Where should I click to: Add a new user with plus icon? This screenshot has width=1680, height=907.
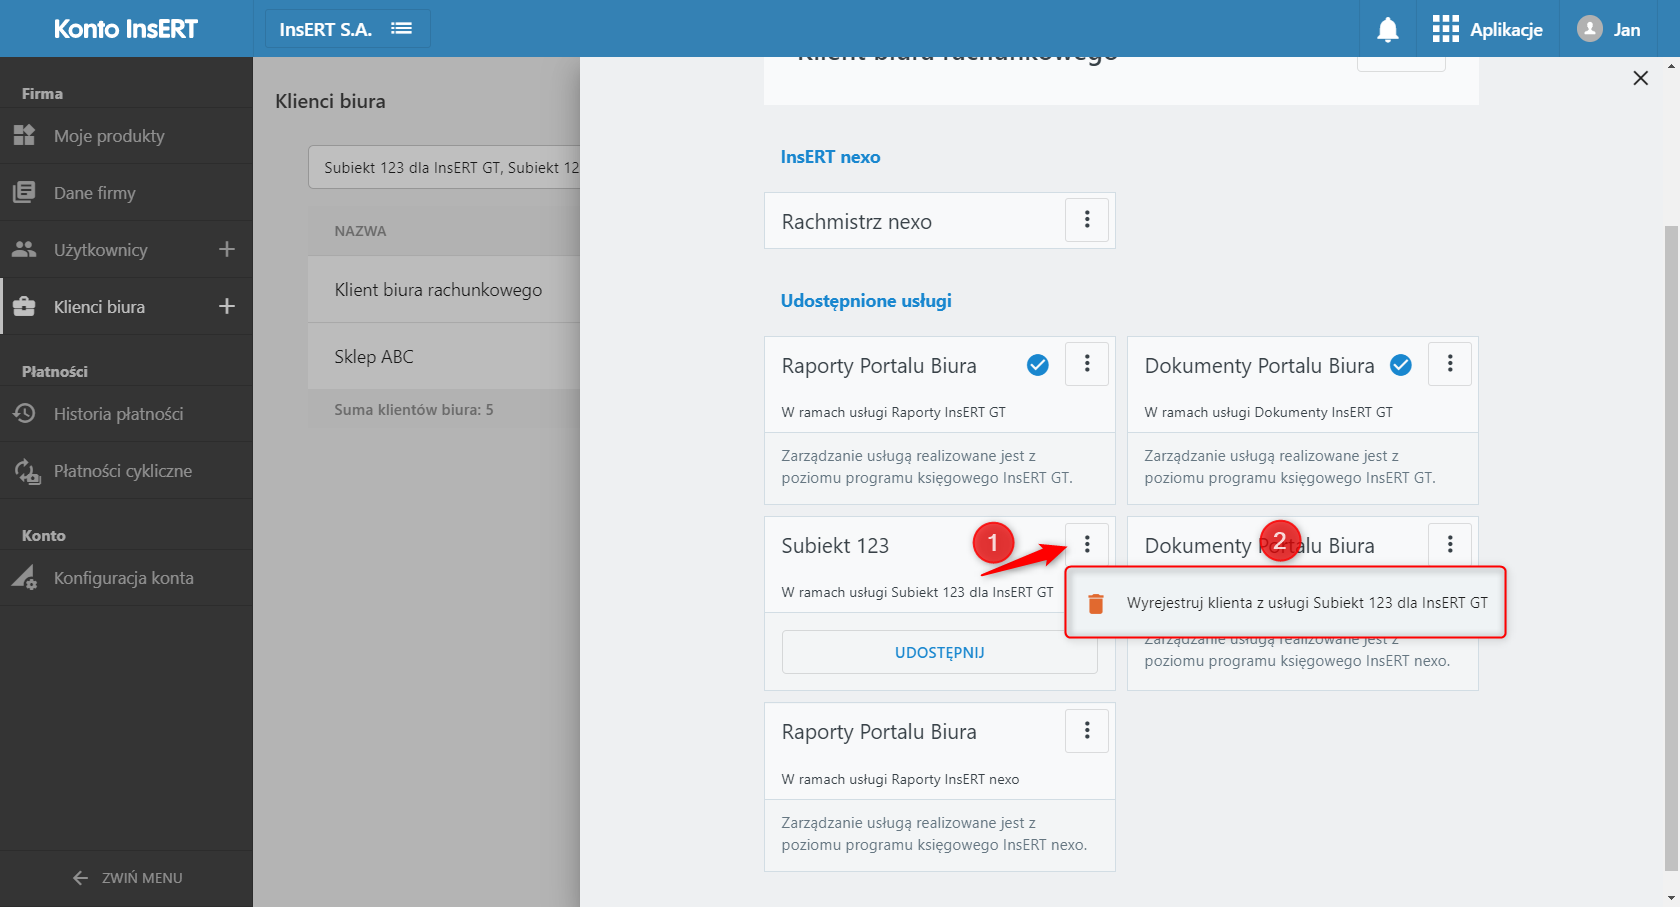coord(227,249)
